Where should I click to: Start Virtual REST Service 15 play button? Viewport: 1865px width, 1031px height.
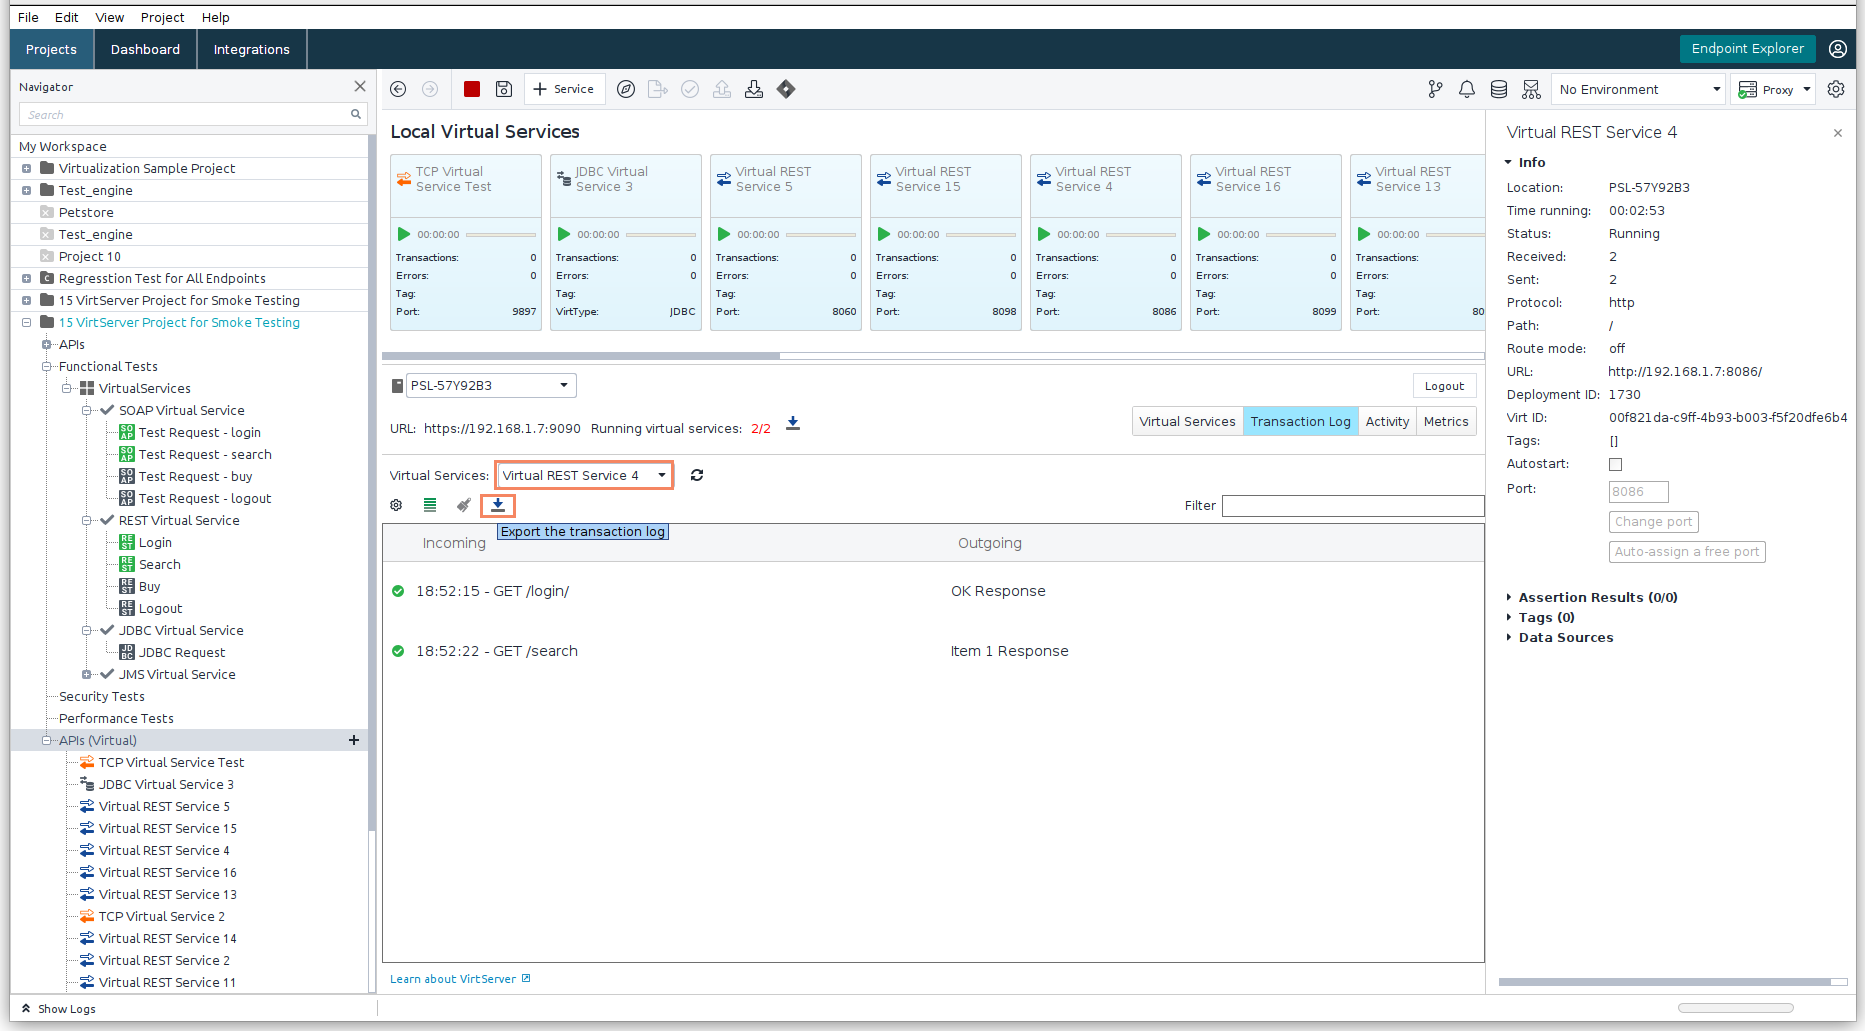coord(884,234)
